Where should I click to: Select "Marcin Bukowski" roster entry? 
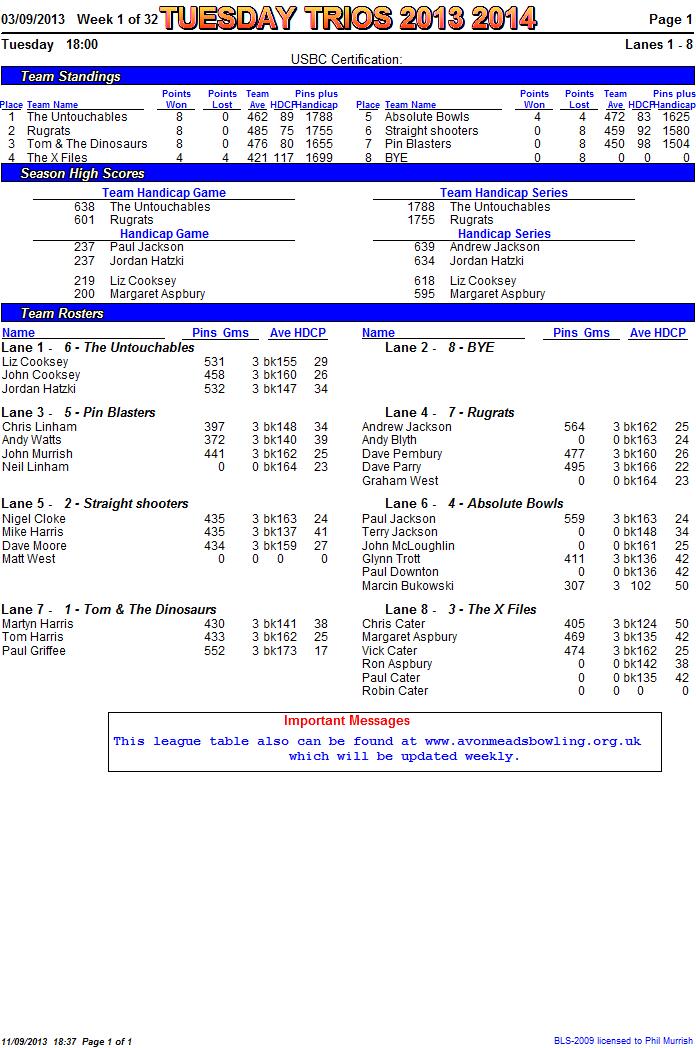[x=408, y=585]
